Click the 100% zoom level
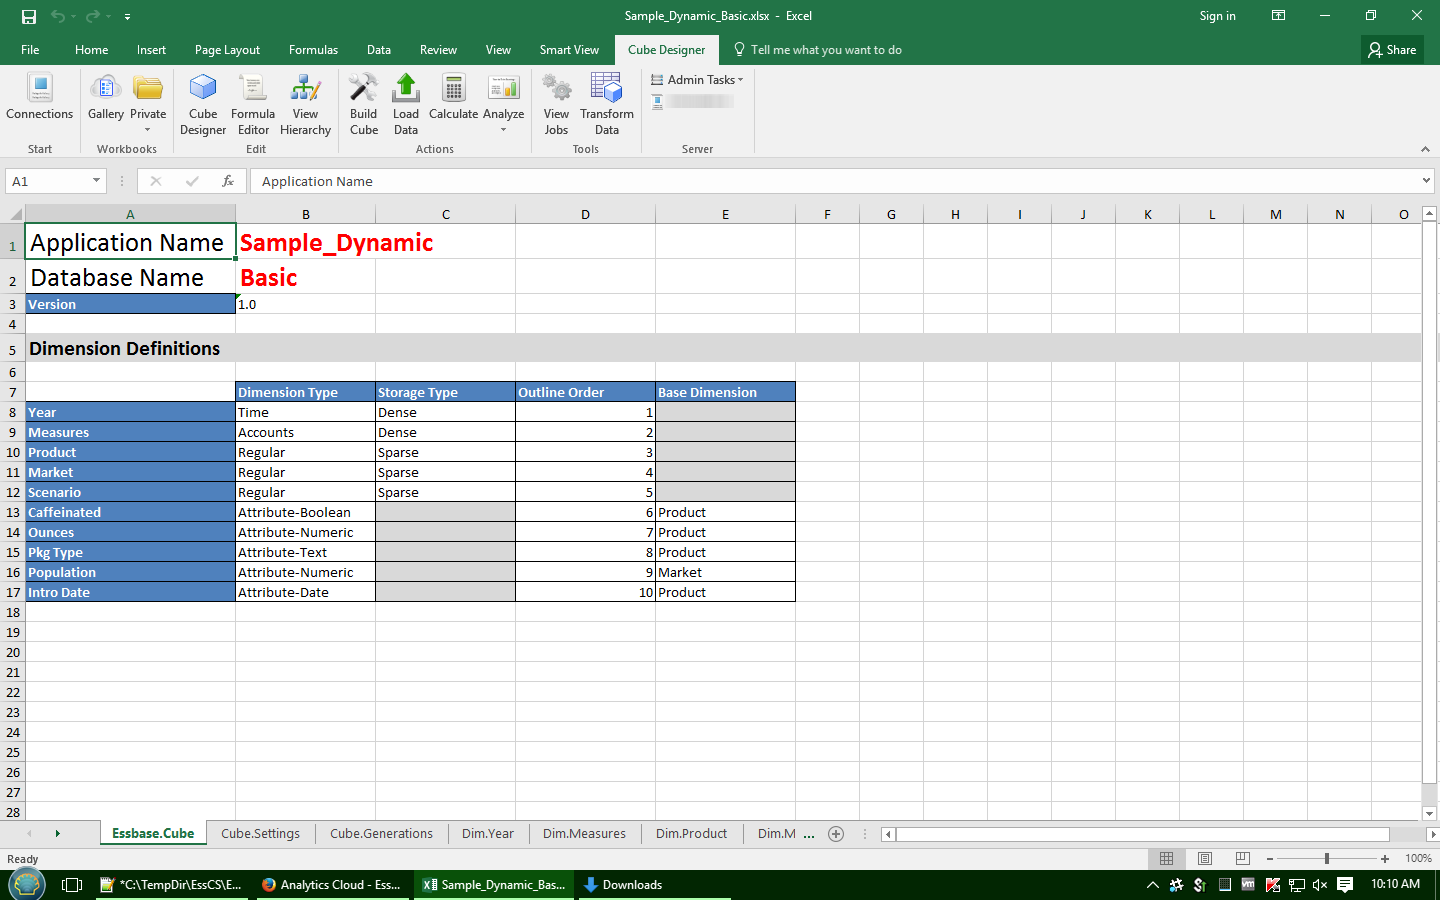 click(1418, 859)
